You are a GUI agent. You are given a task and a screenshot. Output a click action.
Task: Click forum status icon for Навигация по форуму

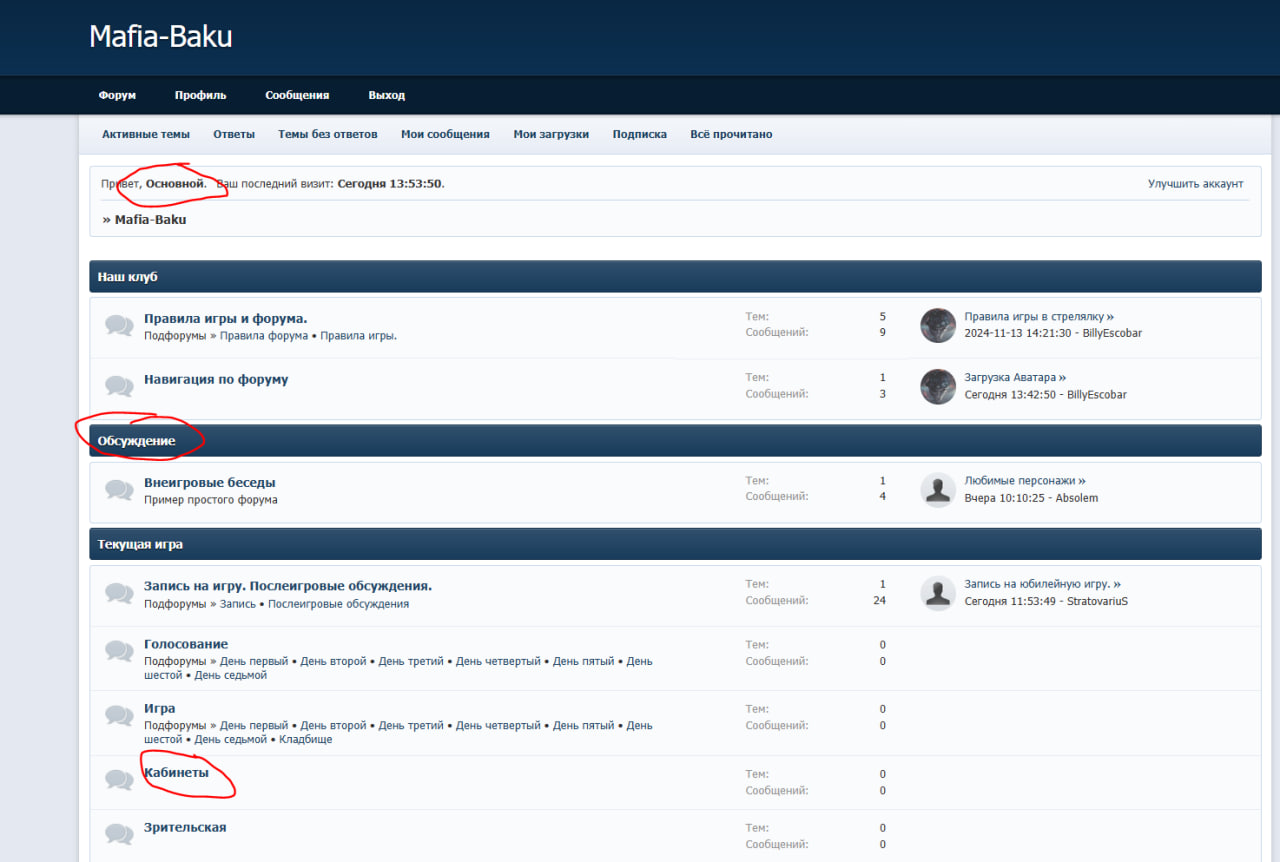[119, 386]
